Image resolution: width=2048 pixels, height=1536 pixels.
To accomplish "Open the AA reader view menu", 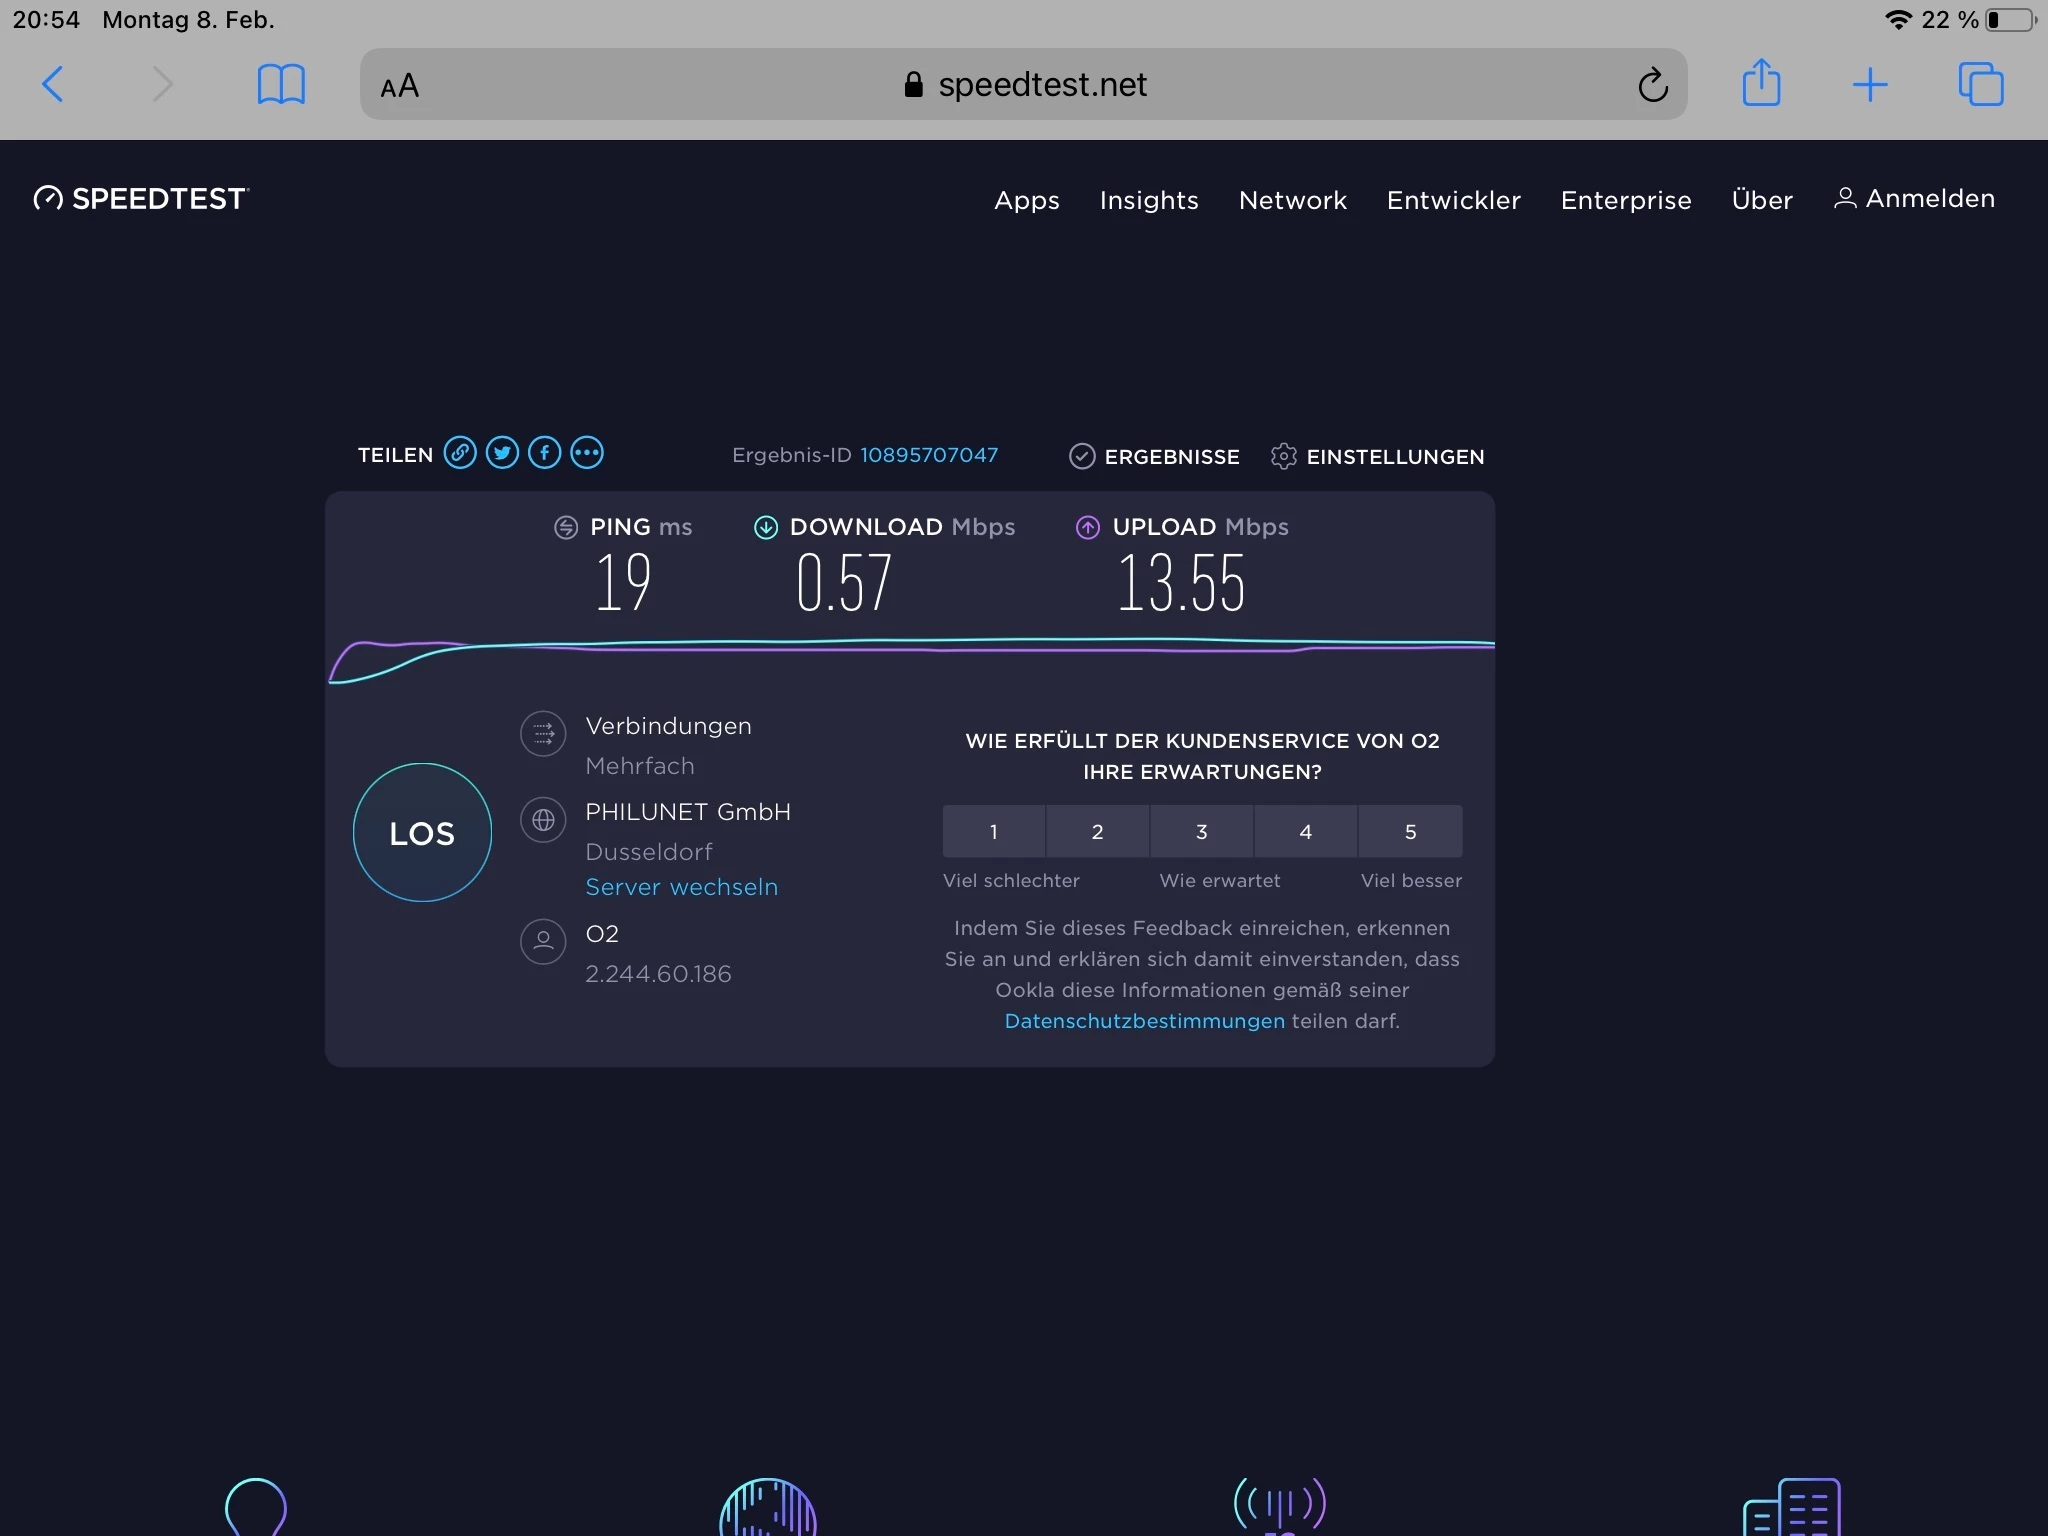I will tap(400, 86).
